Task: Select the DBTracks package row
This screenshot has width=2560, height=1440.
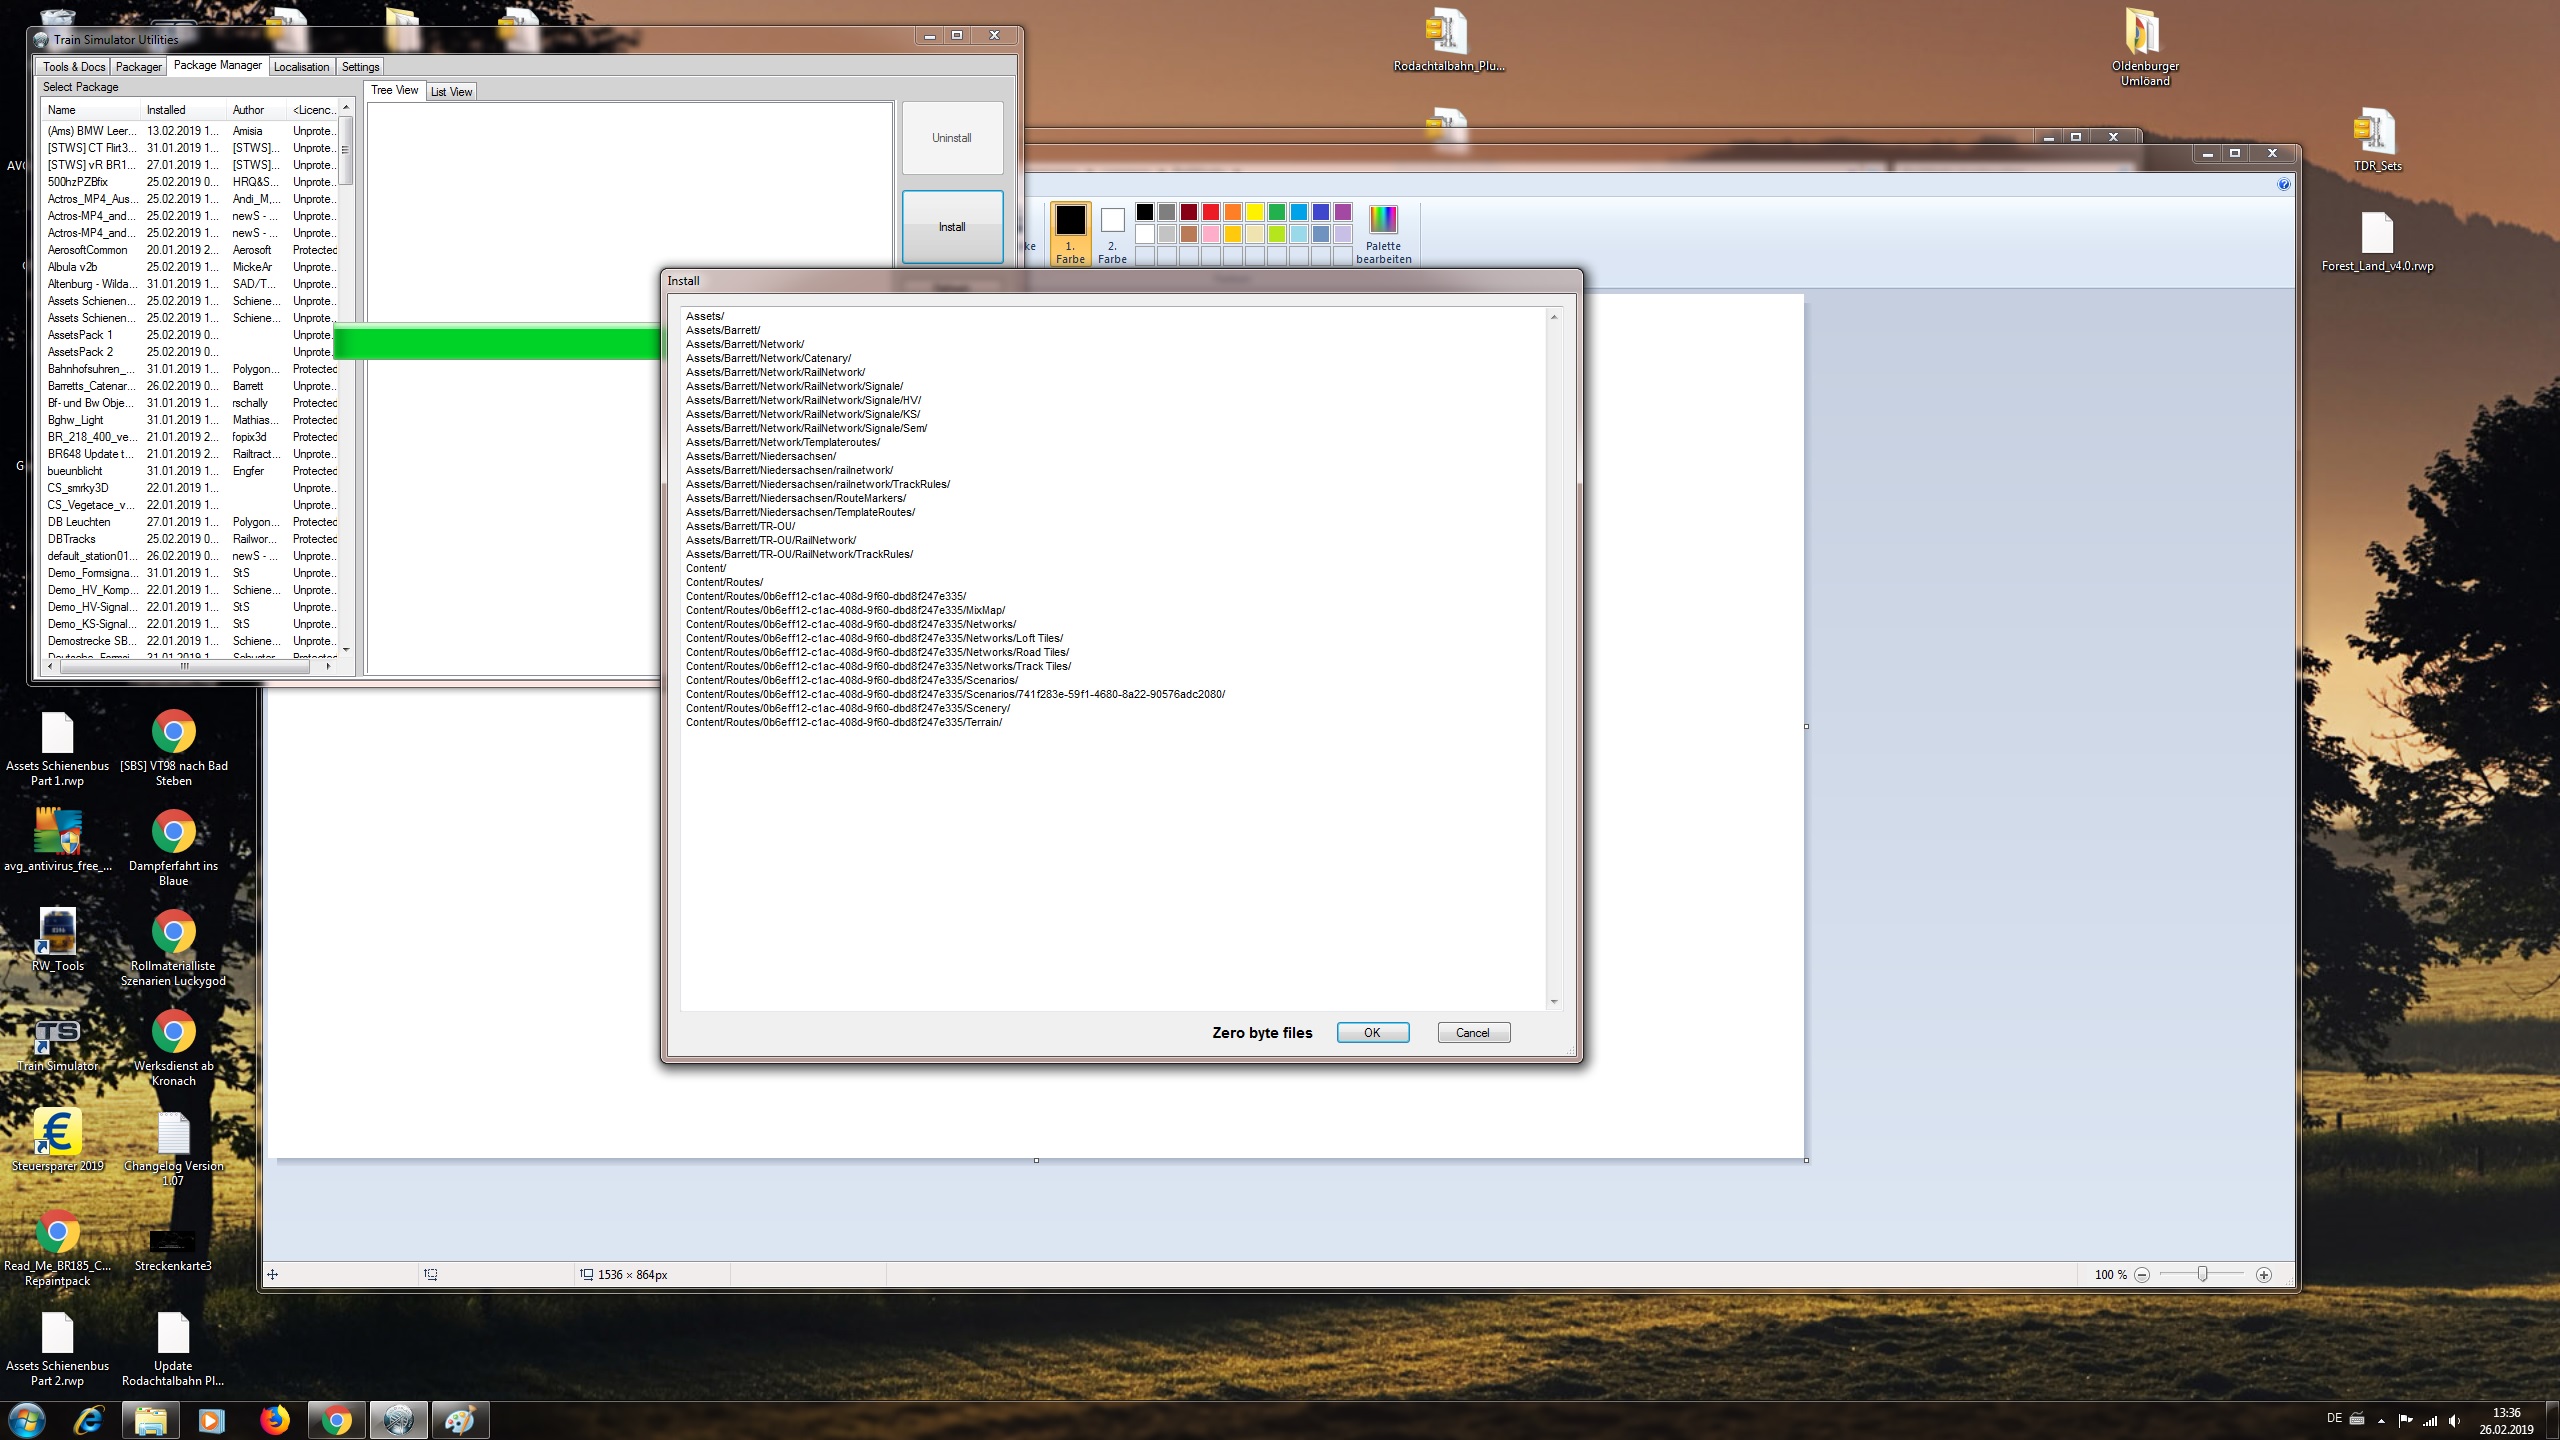Action: pyautogui.click(x=72, y=539)
